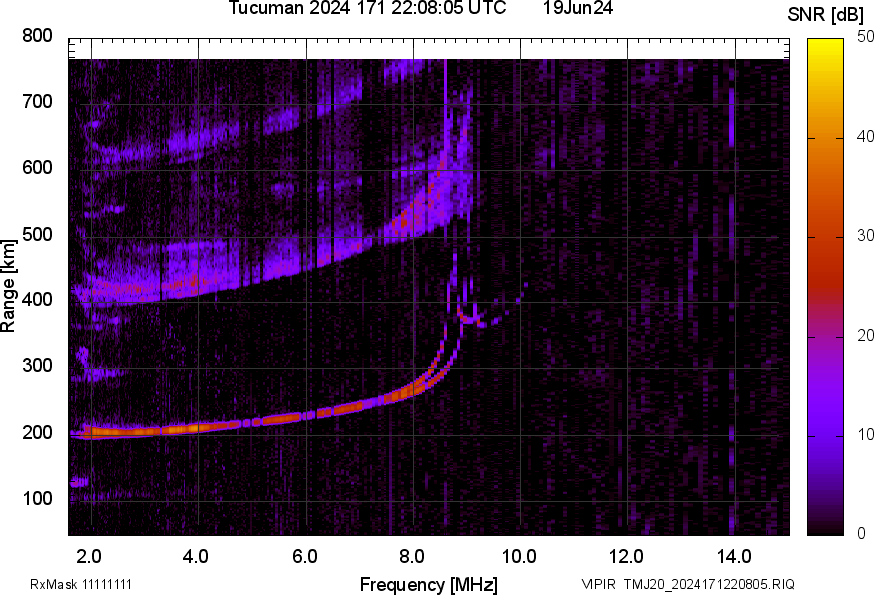
Task: Click the range tick label '400'
Action: [x=37, y=300]
